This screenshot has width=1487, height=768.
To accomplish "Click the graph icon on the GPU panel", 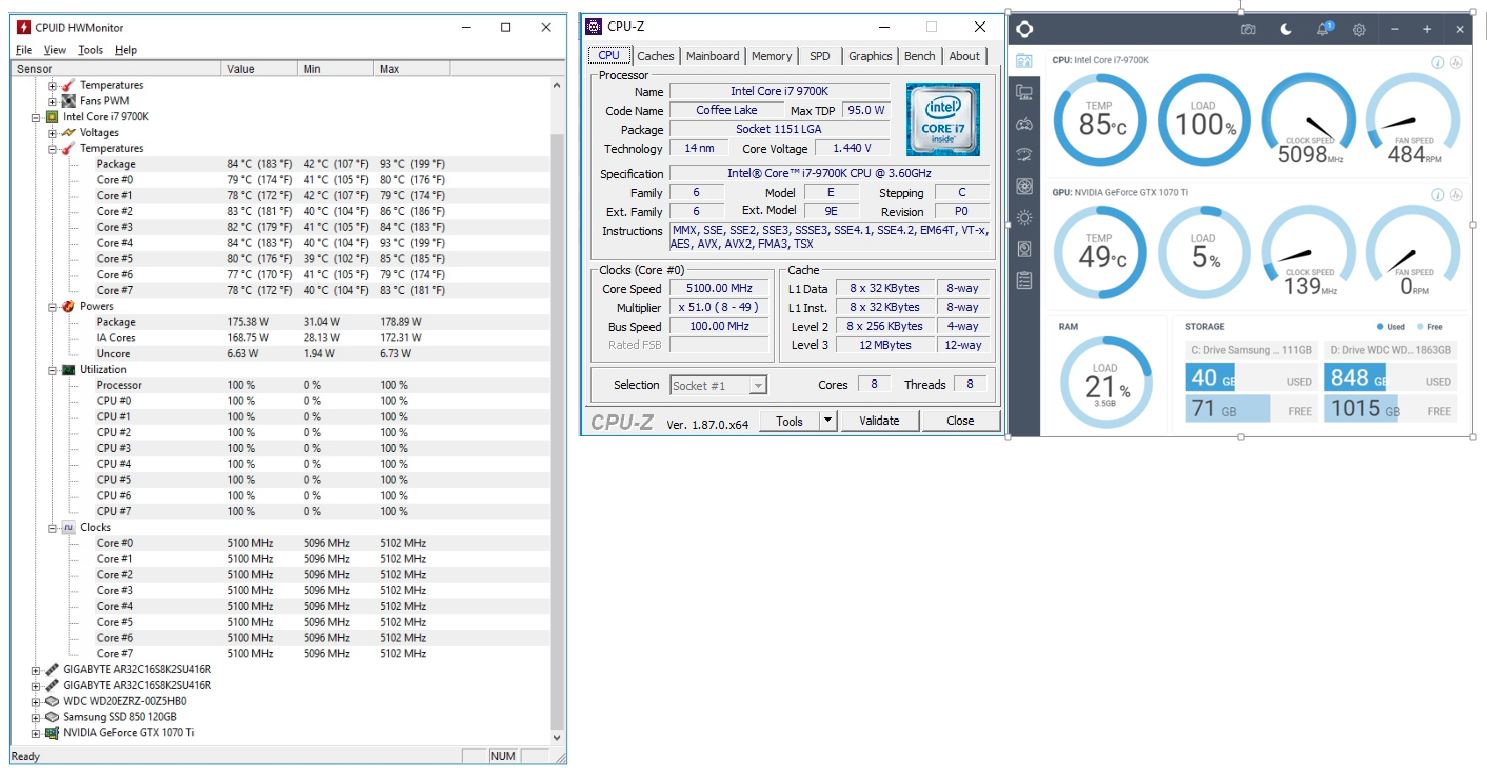I will [1456, 194].
